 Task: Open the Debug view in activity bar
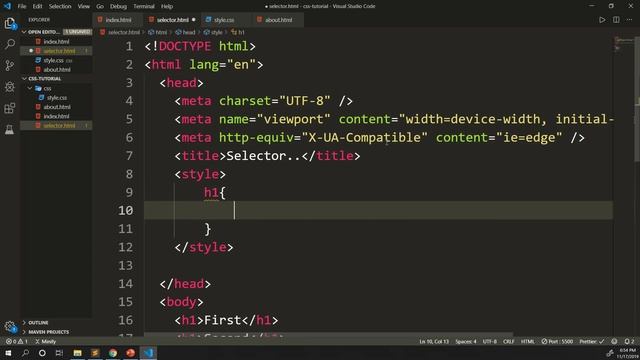(x=10, y=87)
